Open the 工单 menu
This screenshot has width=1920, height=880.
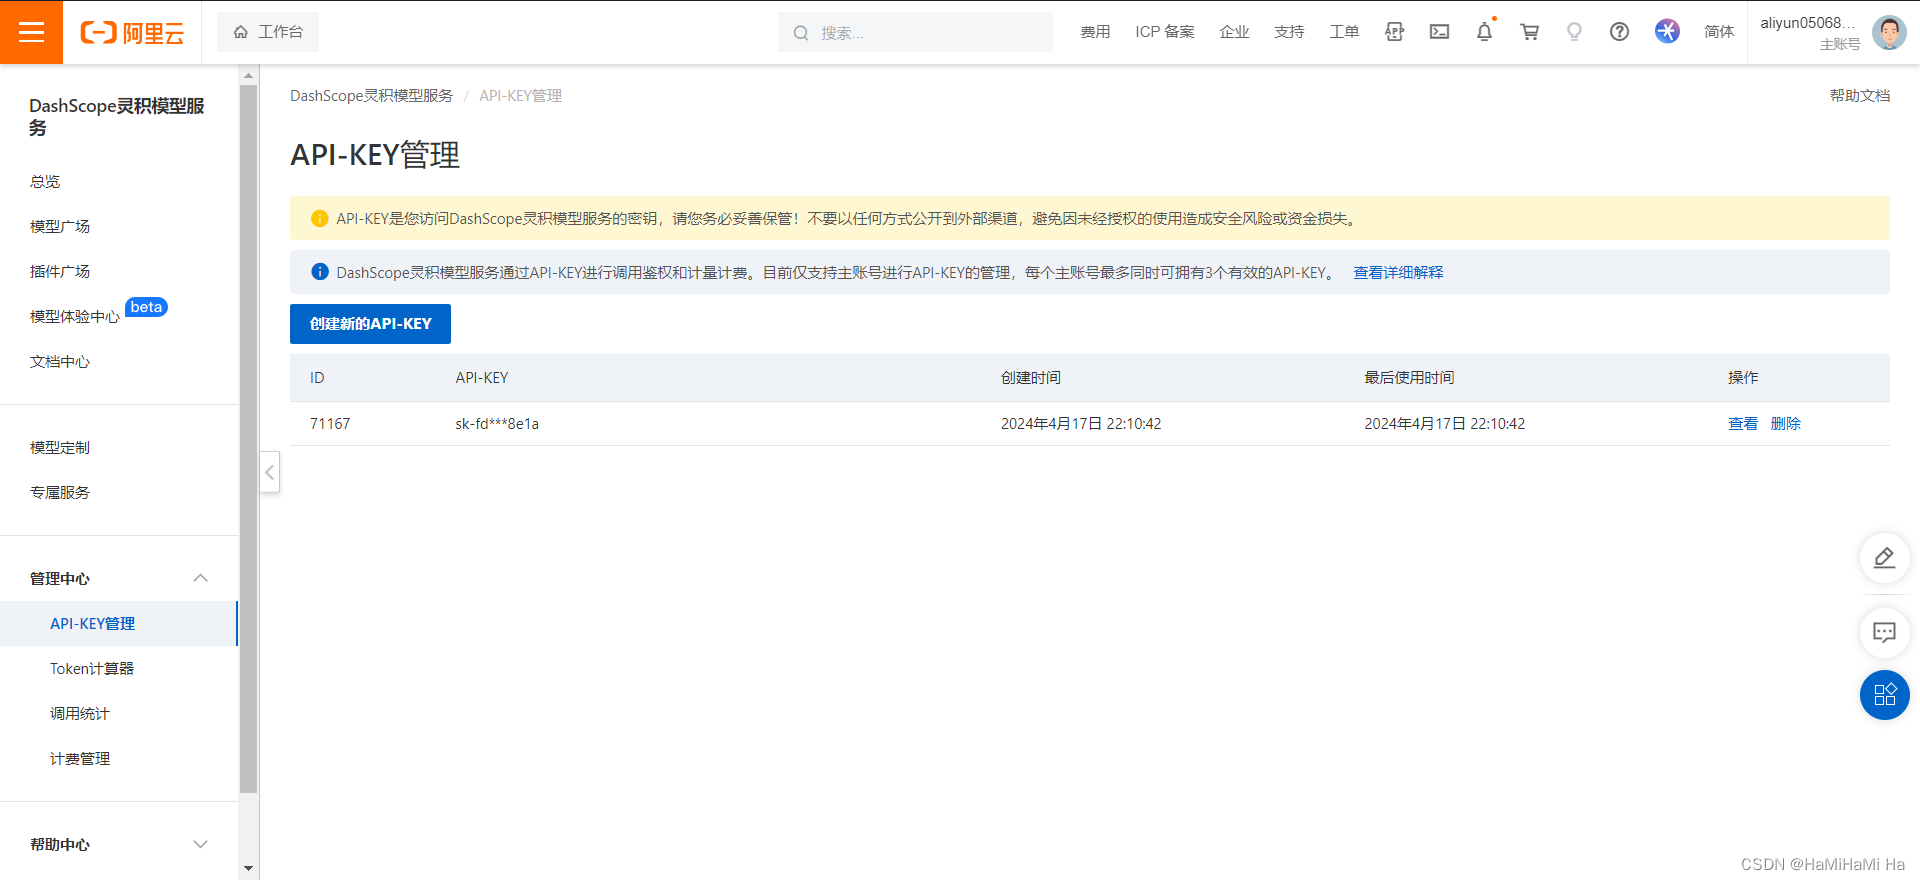1345,32
